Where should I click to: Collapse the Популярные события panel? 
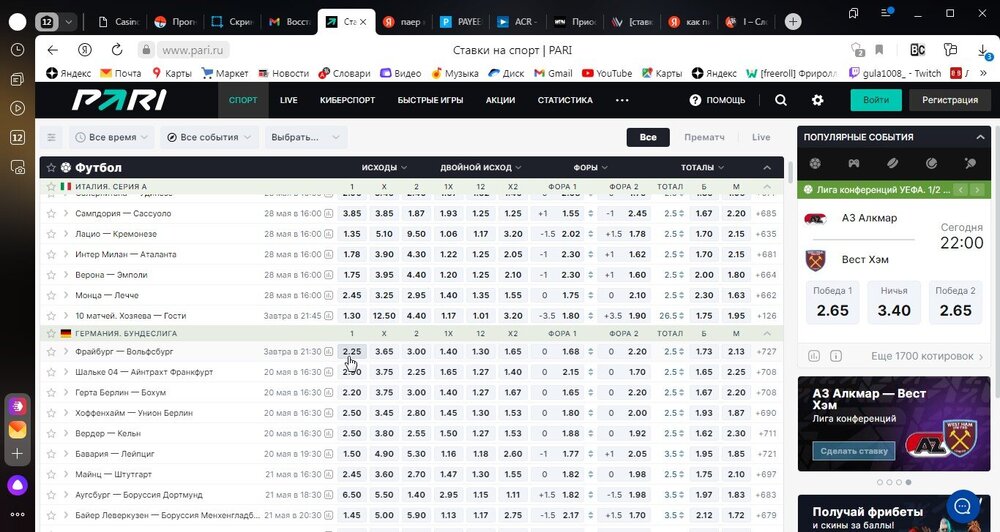(x=981, y=137)
